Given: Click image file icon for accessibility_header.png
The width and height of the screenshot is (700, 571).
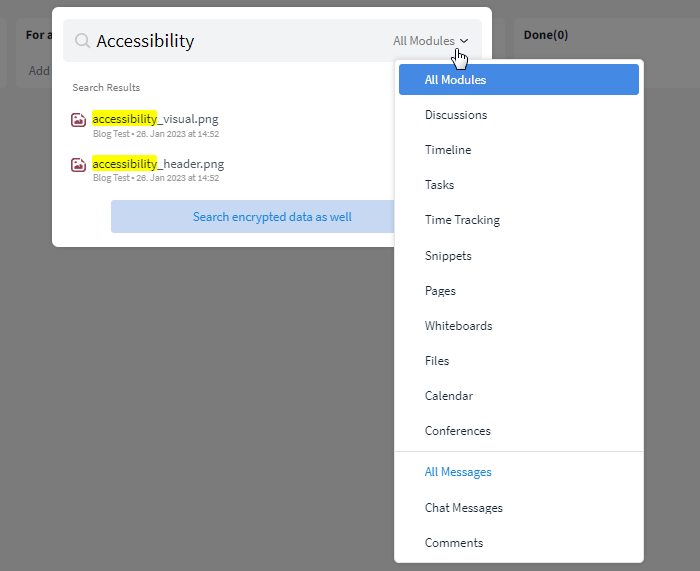Looking at the screenshot, I should [x=79, y=165].
